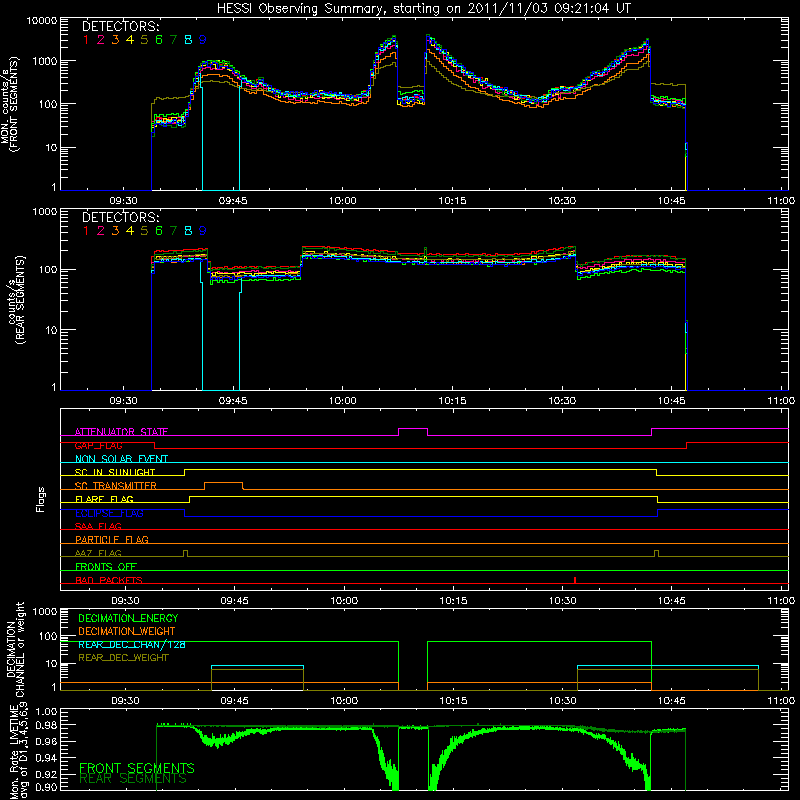Click '09:30' tick under the Flags panel
The width and height of the screenshot is (800, 800).
[x=126, y=601]
